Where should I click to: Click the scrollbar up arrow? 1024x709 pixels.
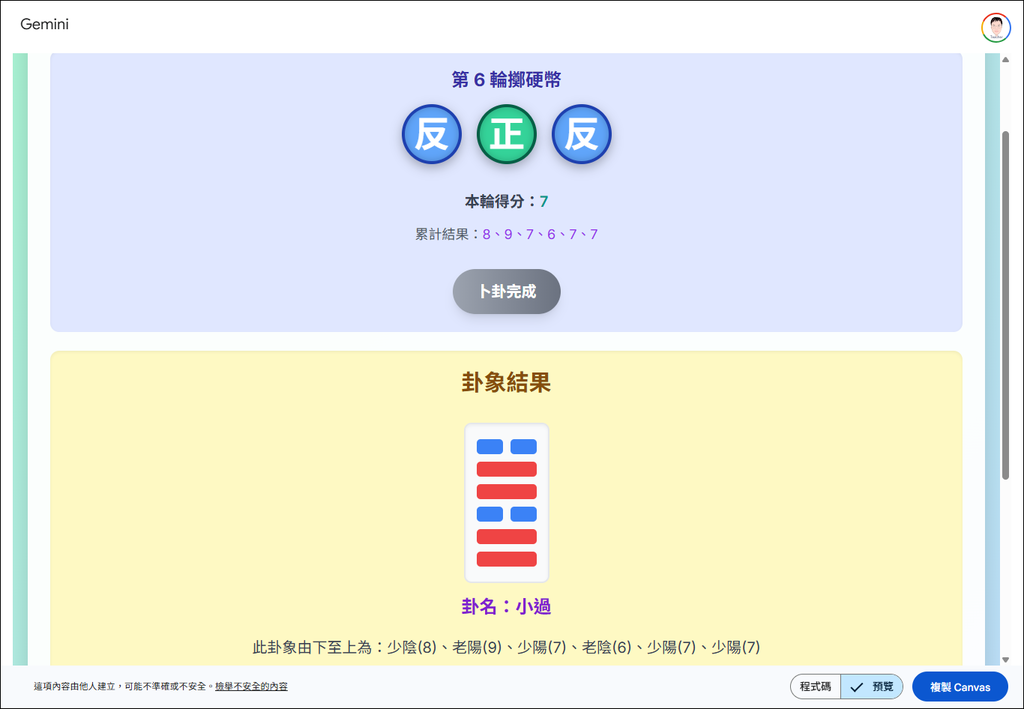1006,60
